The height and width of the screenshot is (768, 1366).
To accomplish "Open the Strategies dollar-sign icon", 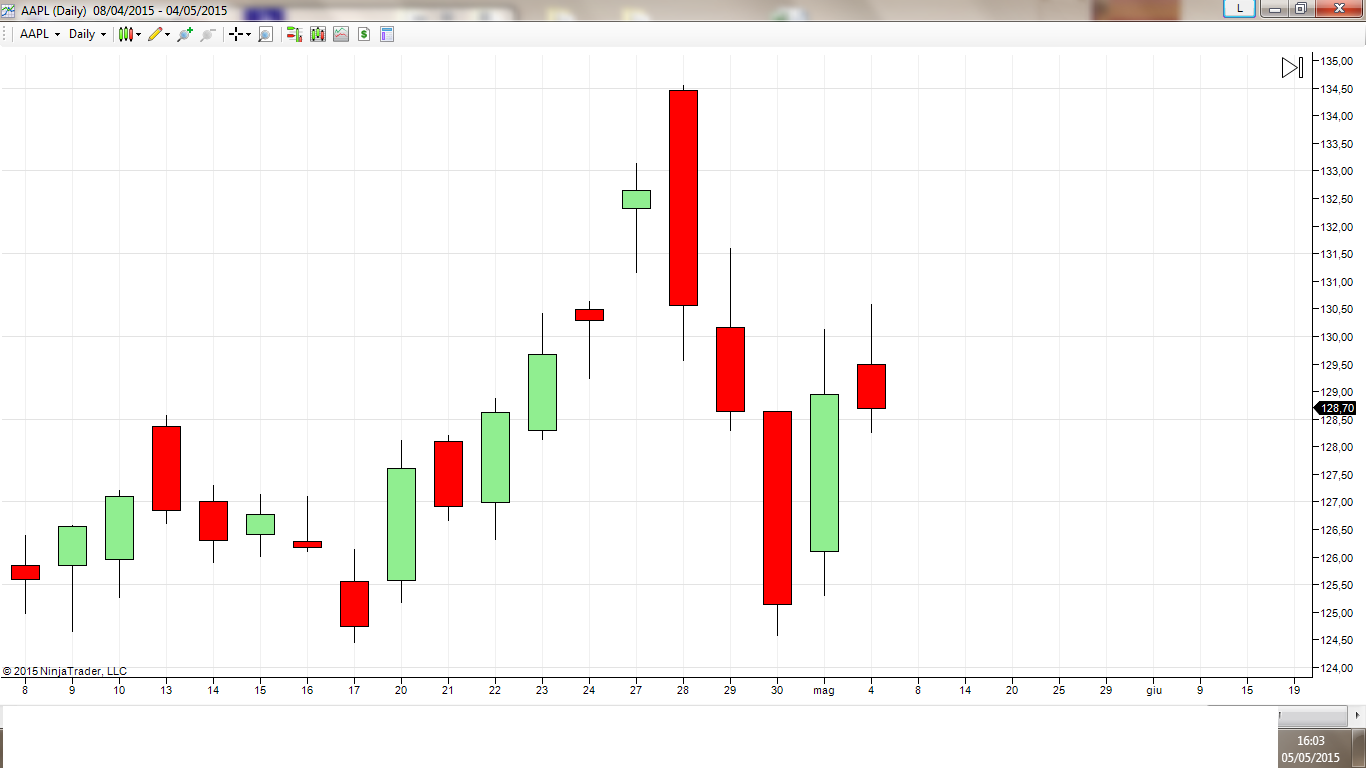I will (364, 34).
